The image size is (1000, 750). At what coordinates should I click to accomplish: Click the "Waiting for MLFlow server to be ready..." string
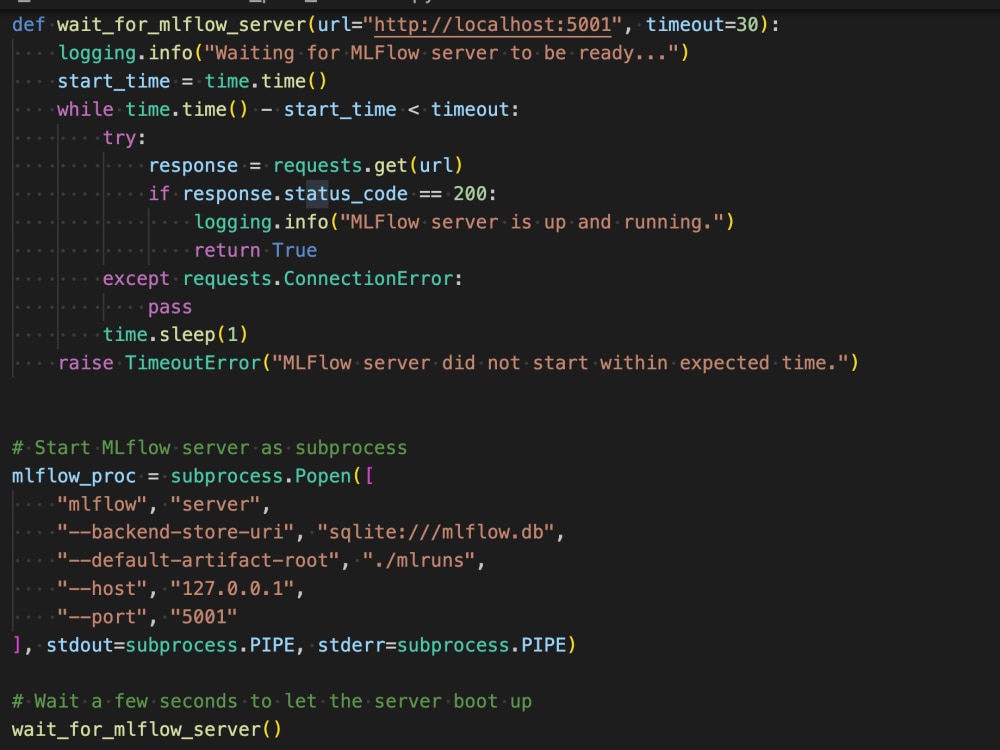click(x=441, y=53)
